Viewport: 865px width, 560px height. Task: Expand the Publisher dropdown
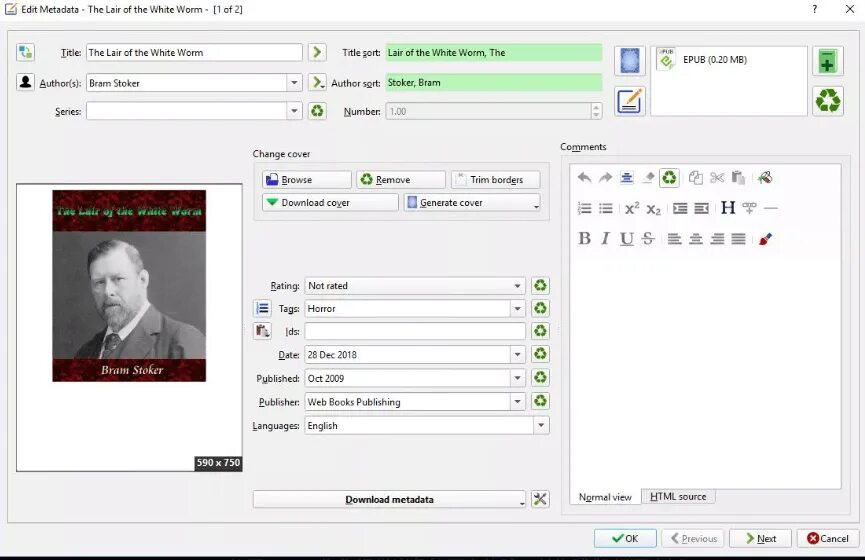pos(517,401)
